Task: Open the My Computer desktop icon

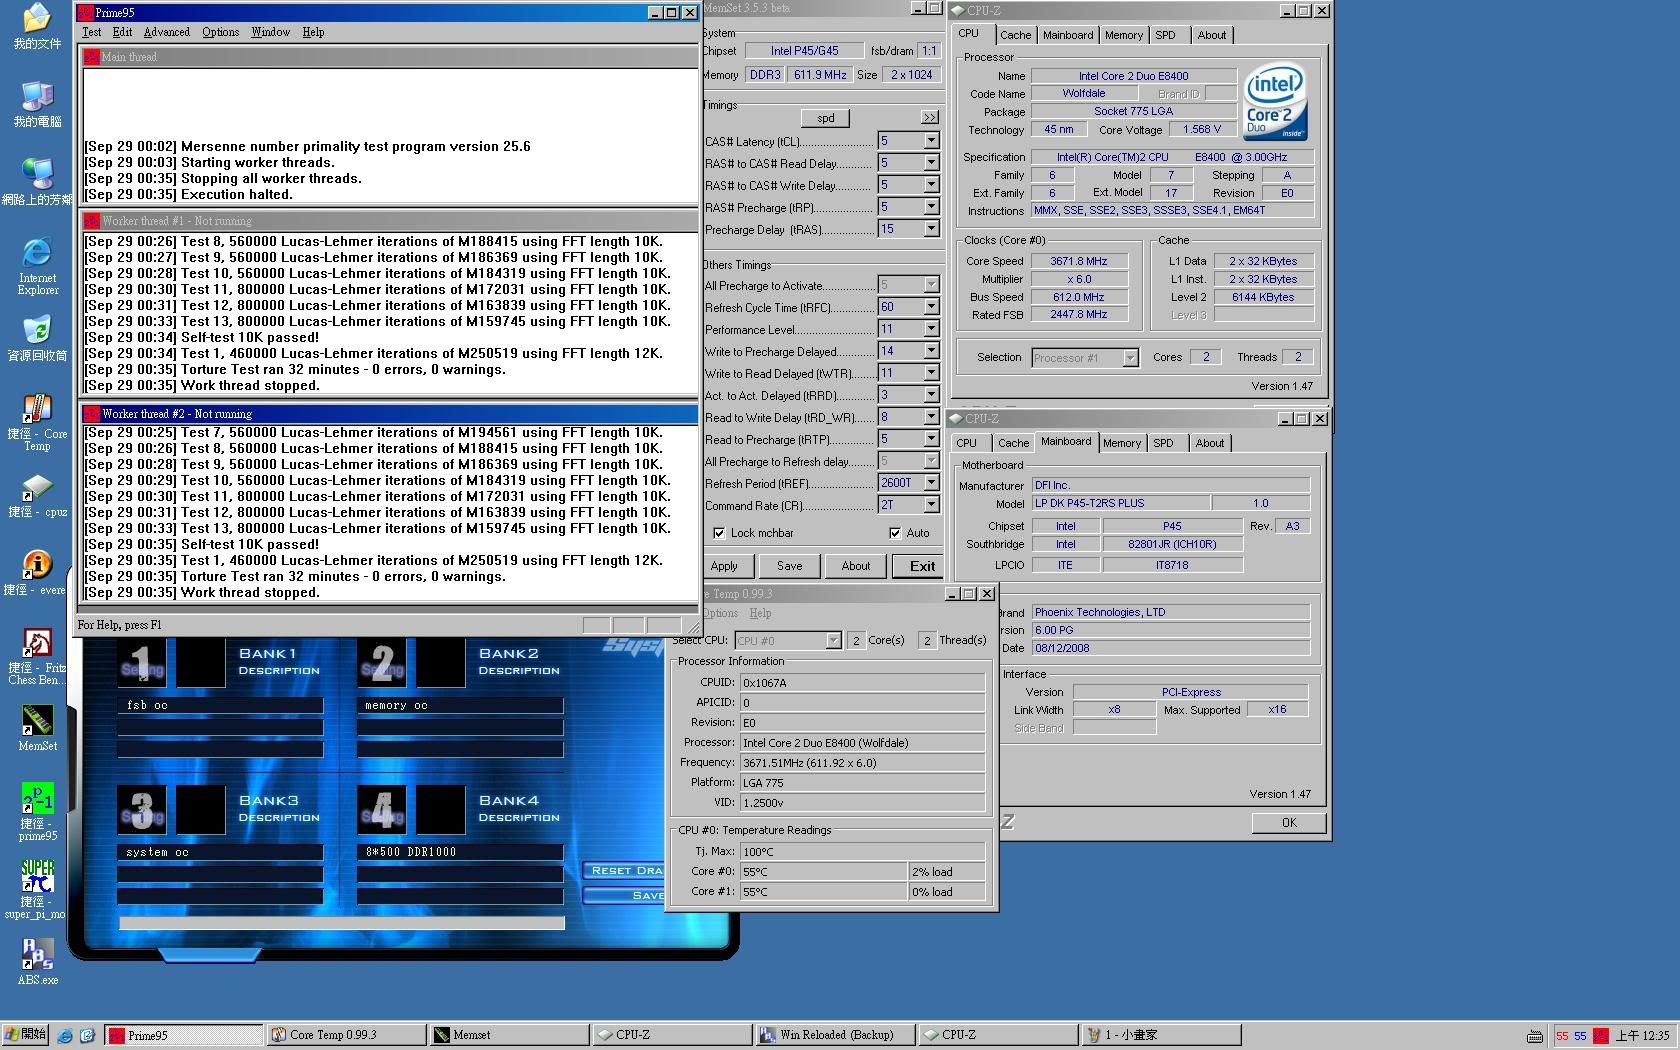Action: (x=37, y=105)
